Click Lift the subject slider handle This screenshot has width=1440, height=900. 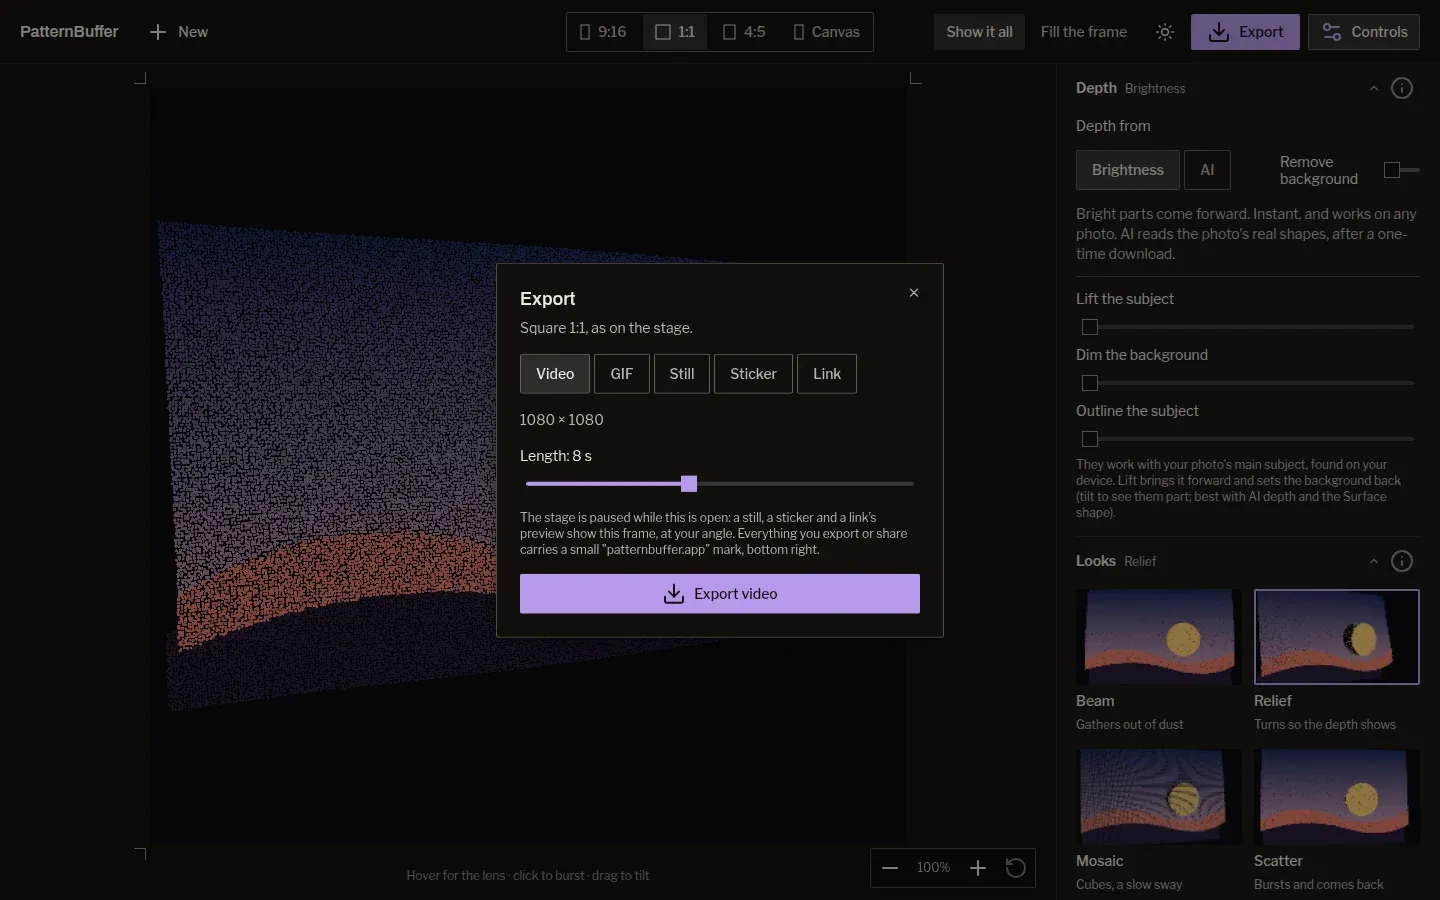click(1090, 327)
